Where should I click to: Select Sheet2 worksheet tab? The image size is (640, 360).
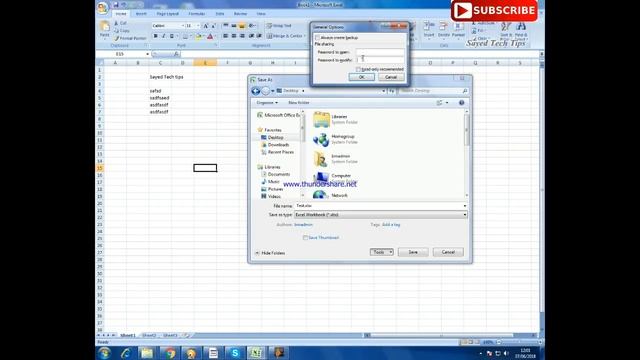tap(149, 336)
